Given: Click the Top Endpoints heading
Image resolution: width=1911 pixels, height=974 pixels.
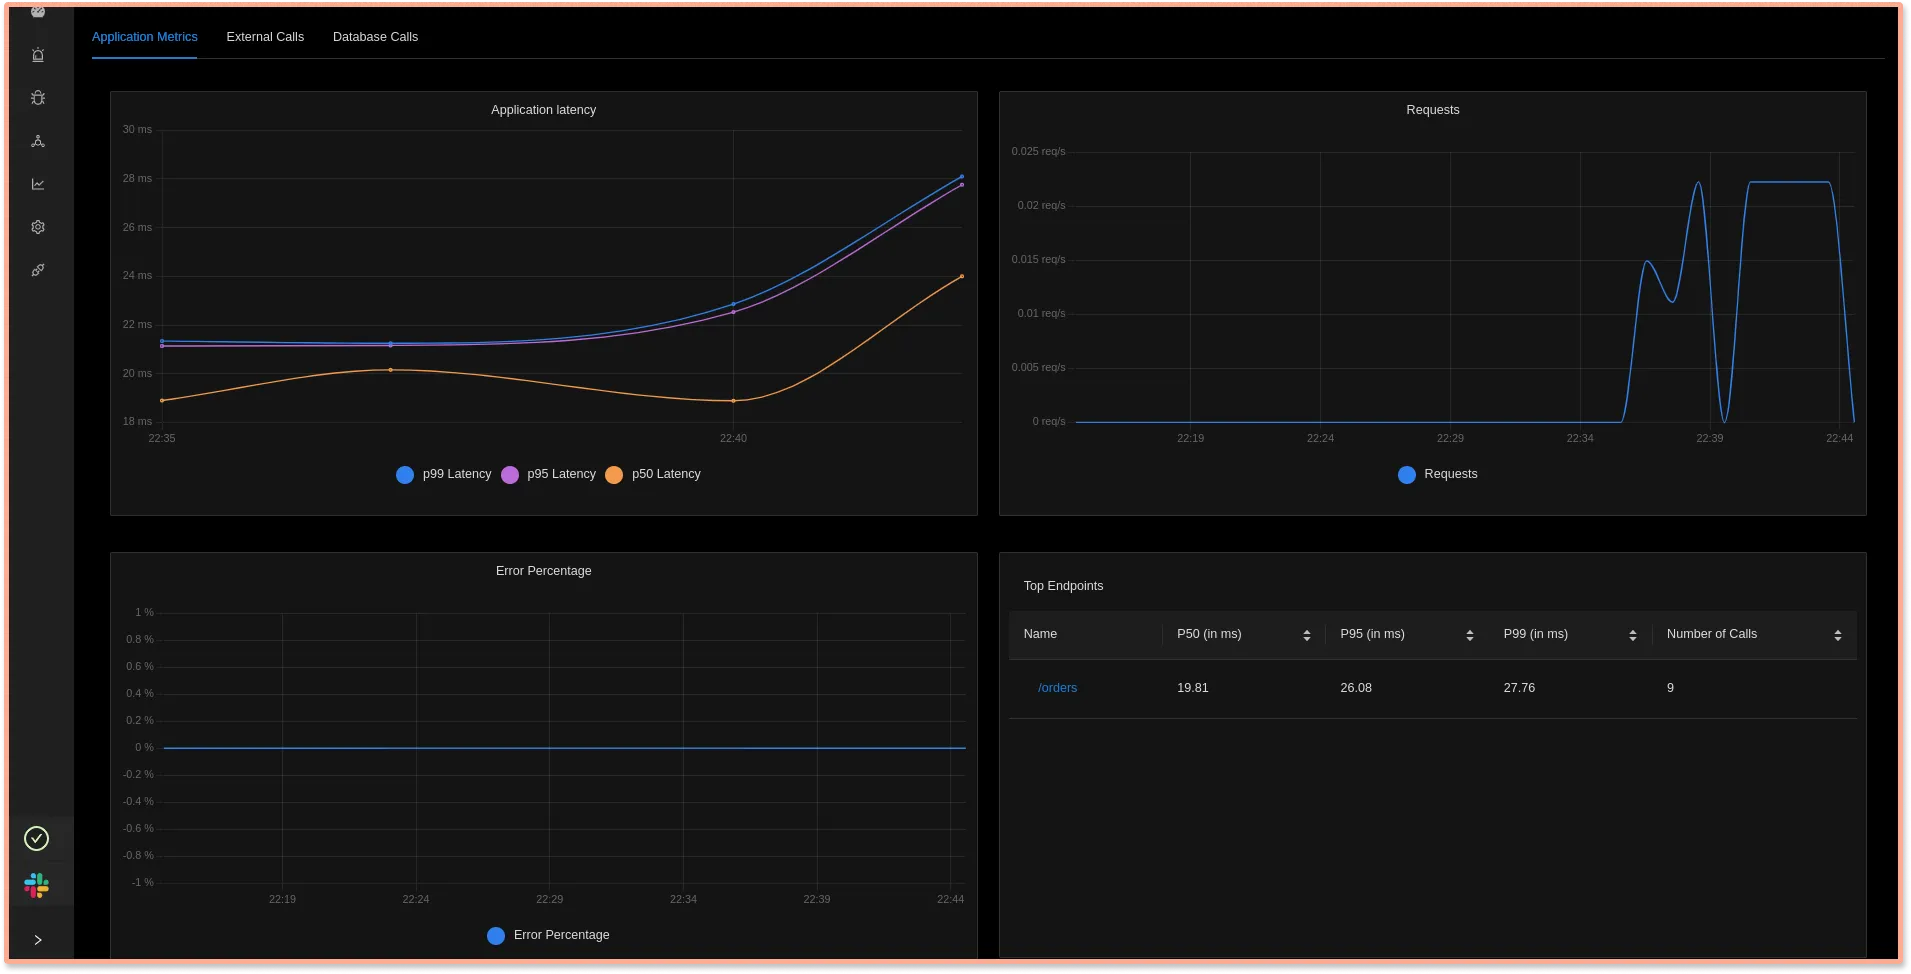Looking at the screenshot, I should [1063, 586].
